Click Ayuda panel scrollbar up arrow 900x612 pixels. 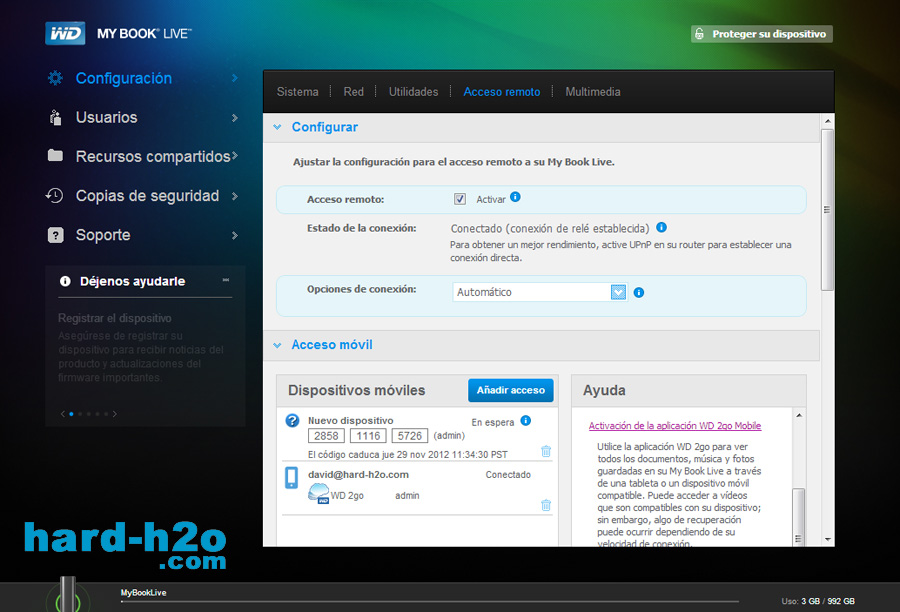click(x=799, y=415)
